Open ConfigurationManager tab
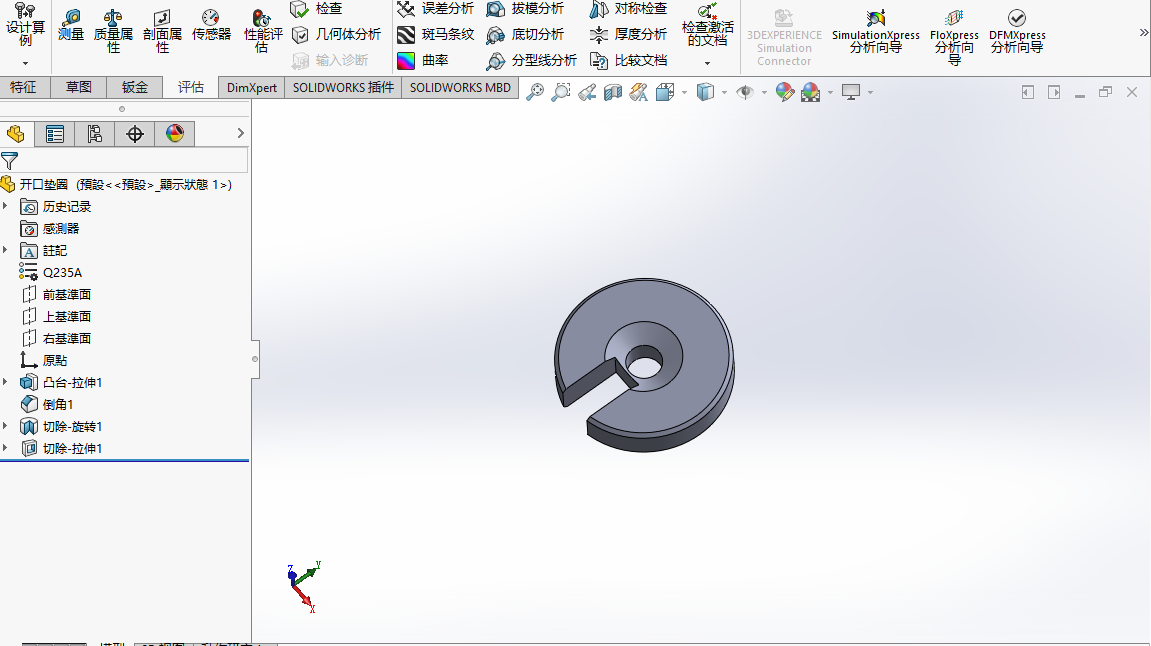The height and width of the screenshot is (646, 1151). click(95, 134)
